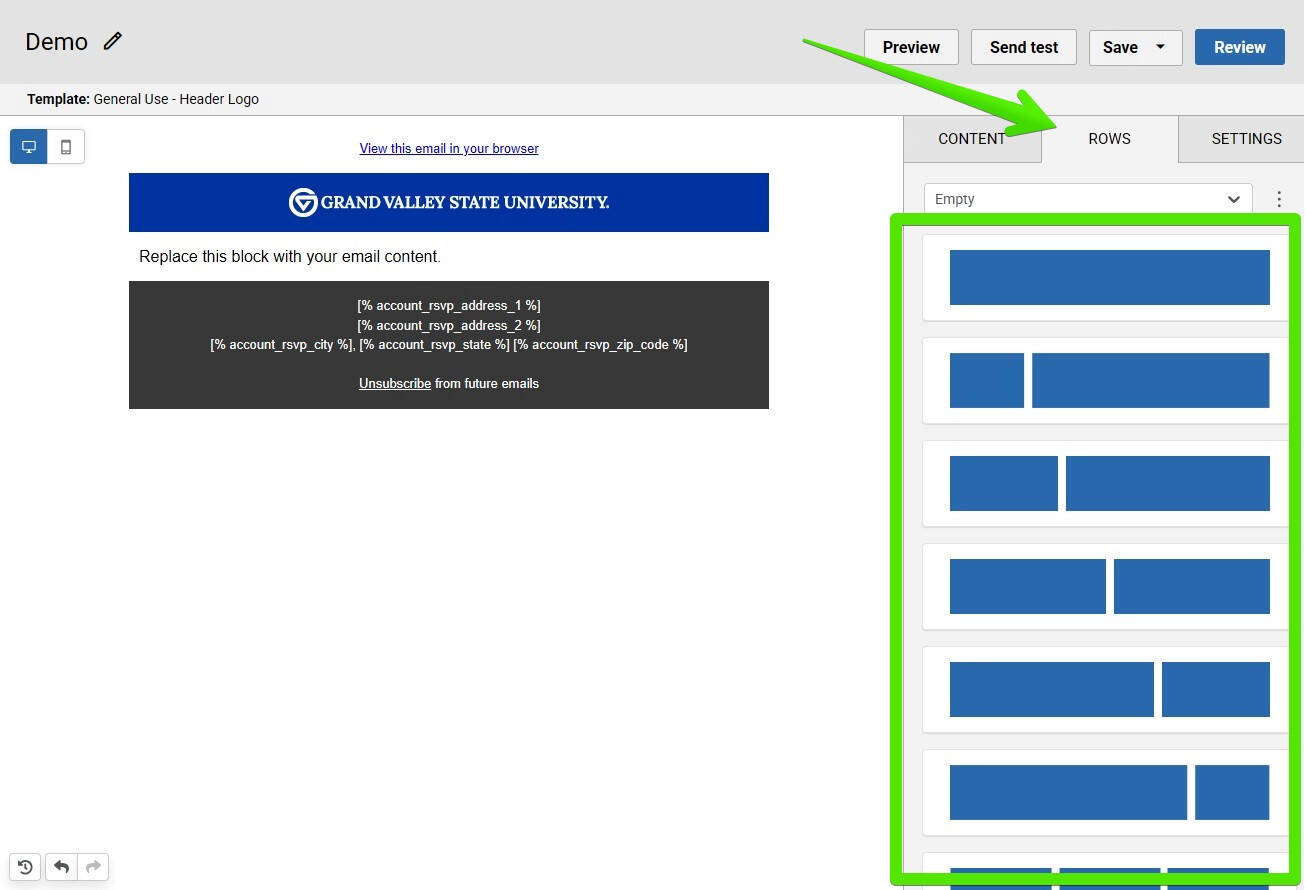Select the ROWS tab
Image resolution: width=1306 pixels, height=890 pixels.
pos(1109,139)
